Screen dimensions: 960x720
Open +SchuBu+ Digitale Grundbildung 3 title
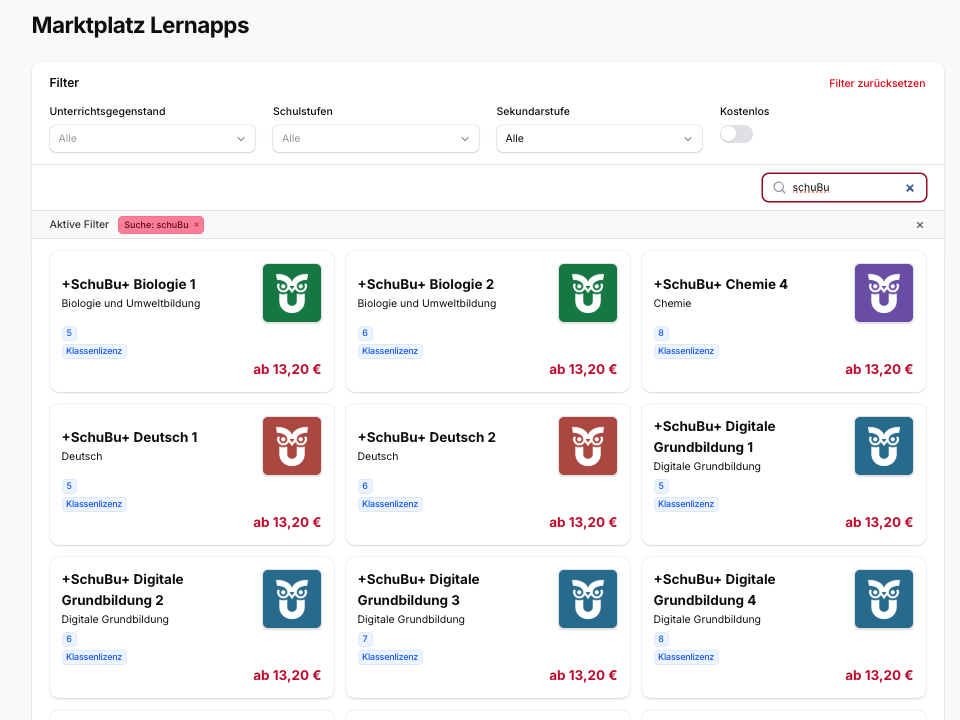(x=419, y=590)
